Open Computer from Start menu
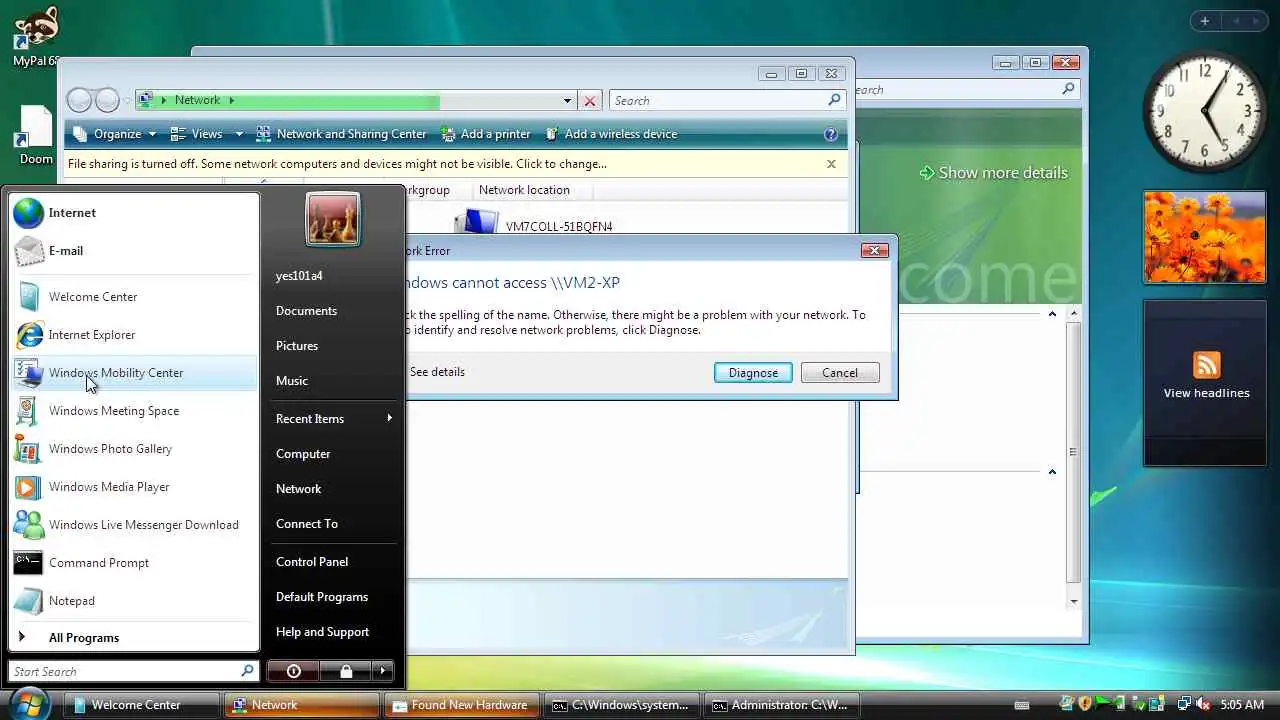The height and width of the screenshot is (720, 1280). (333, 454)
